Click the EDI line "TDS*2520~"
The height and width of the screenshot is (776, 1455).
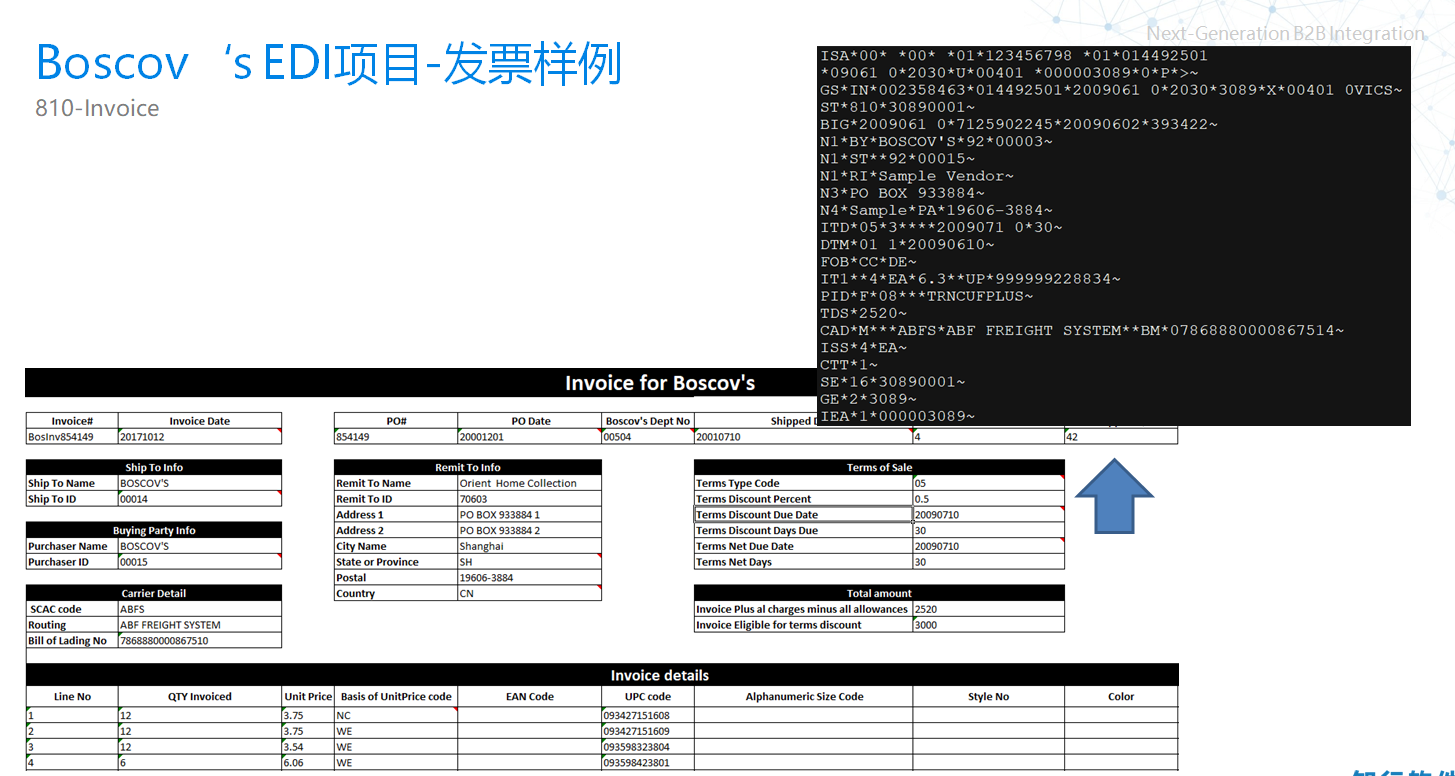tap(863, 313)
